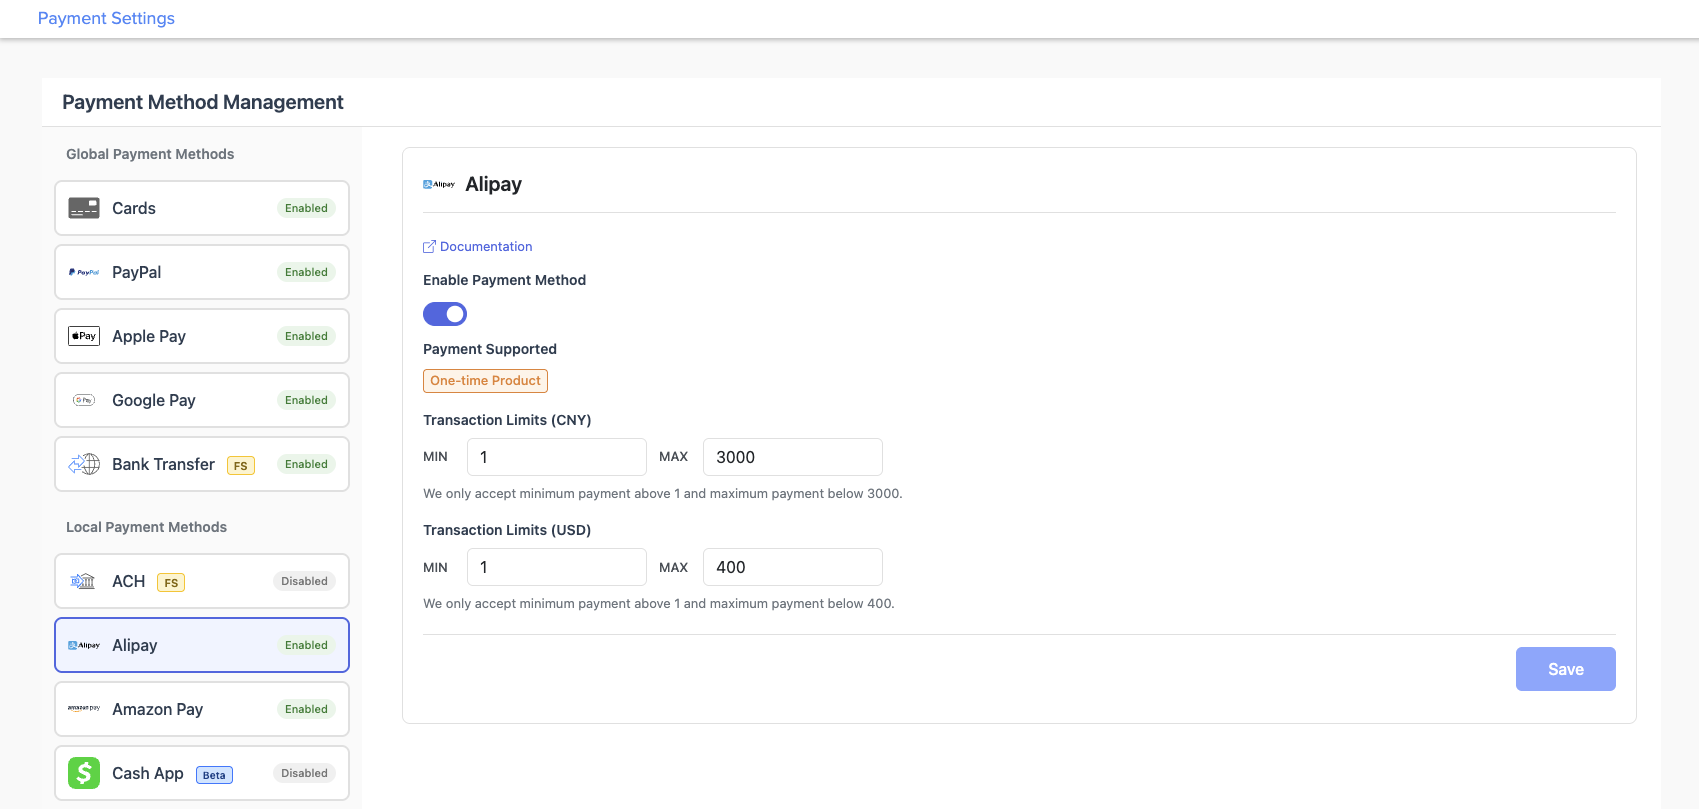Click the ACH bank building icon
Screen dimensions: 1699x809
(84, 581)
